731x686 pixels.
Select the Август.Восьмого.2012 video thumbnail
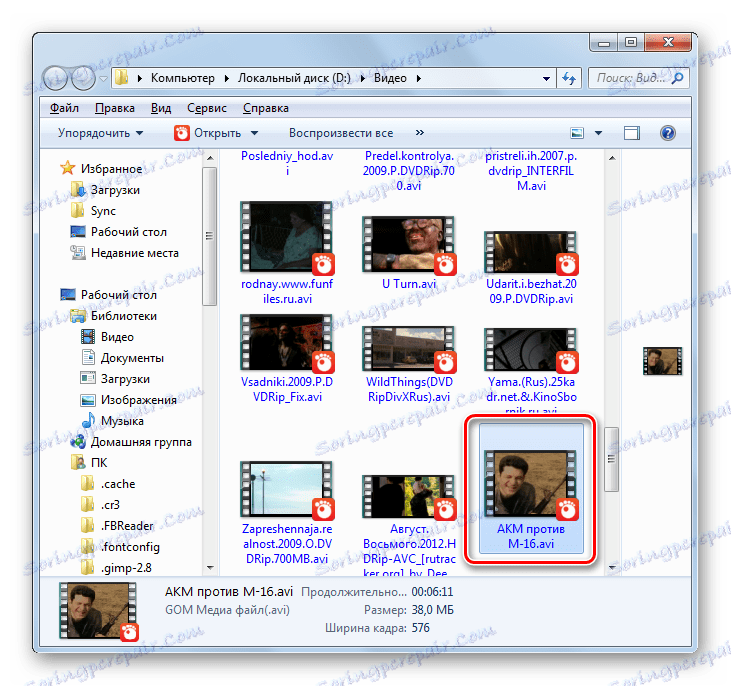point(408,497)
